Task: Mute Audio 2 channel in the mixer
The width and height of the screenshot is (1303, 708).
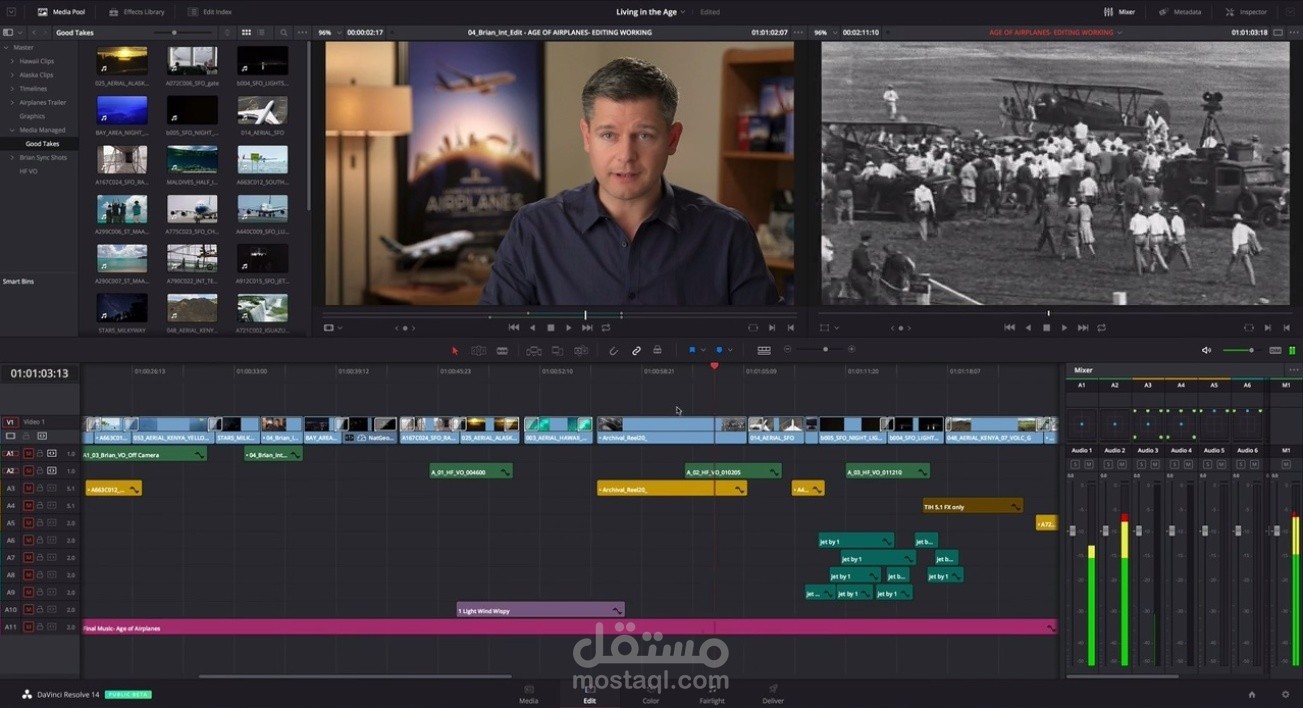Action: click(x=1121, y=465)
